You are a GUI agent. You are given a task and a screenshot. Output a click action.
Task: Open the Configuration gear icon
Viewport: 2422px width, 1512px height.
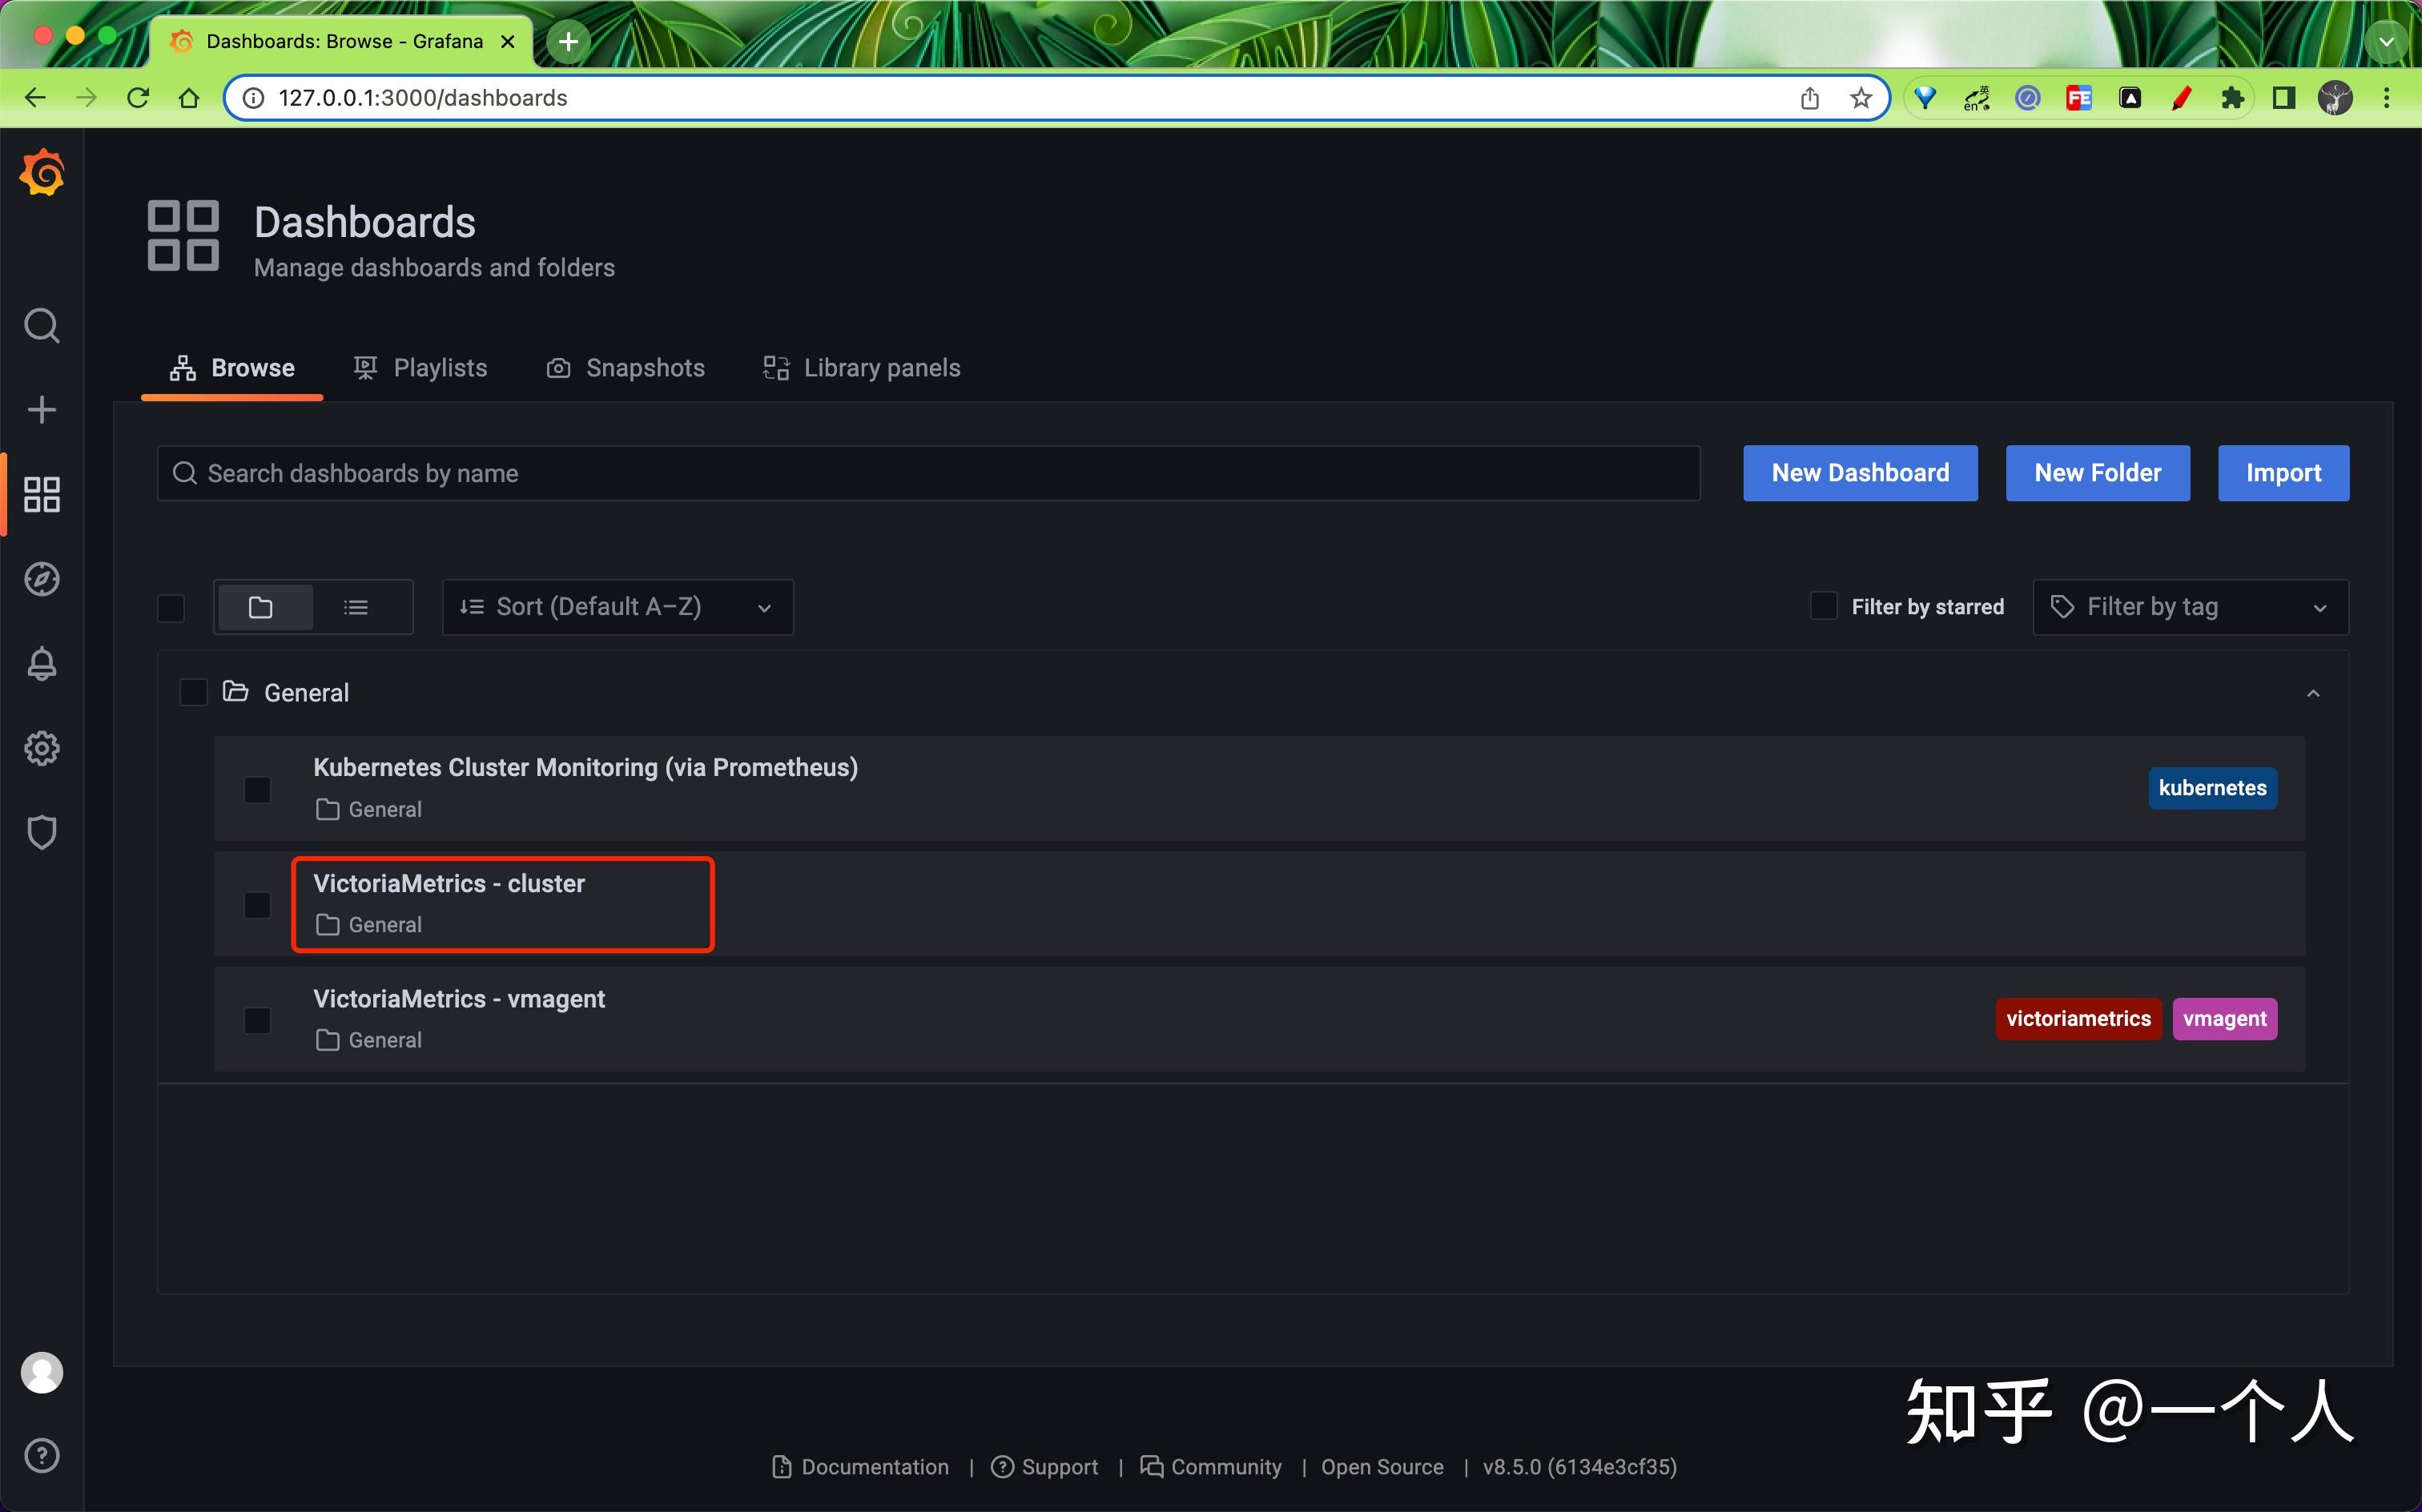[42, 748]
